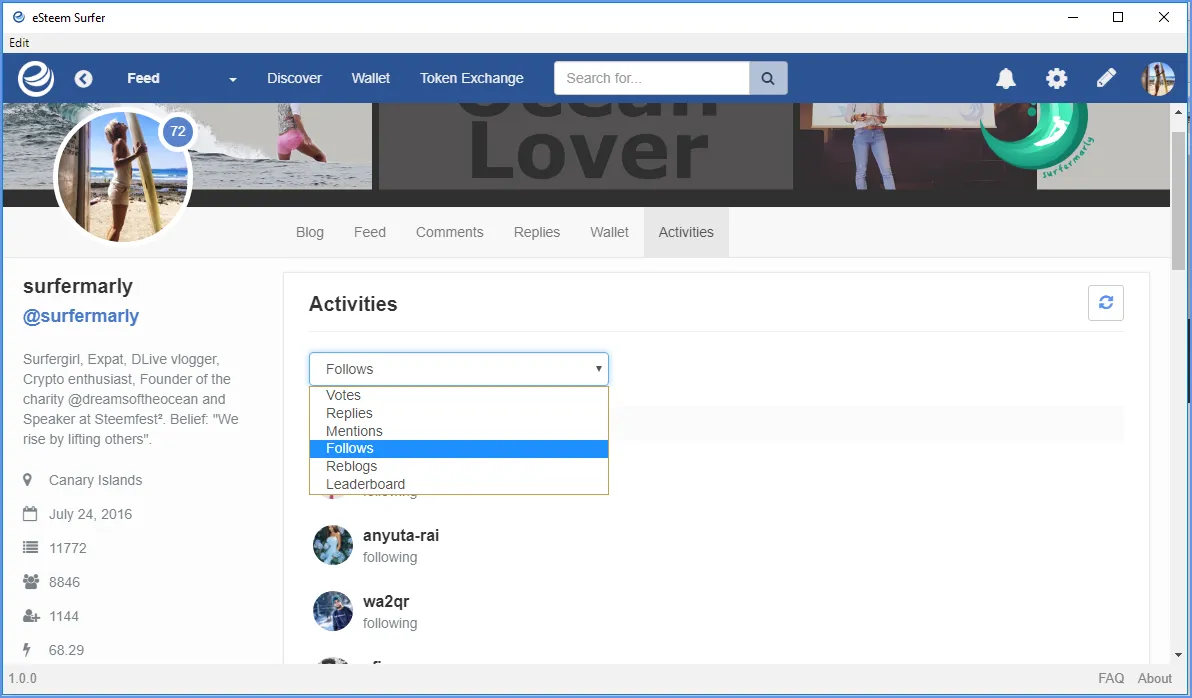The height and width of the screenshot is (698, 1192).
Task: Click the eSteem logo in navbar
Action: point(36,78)
